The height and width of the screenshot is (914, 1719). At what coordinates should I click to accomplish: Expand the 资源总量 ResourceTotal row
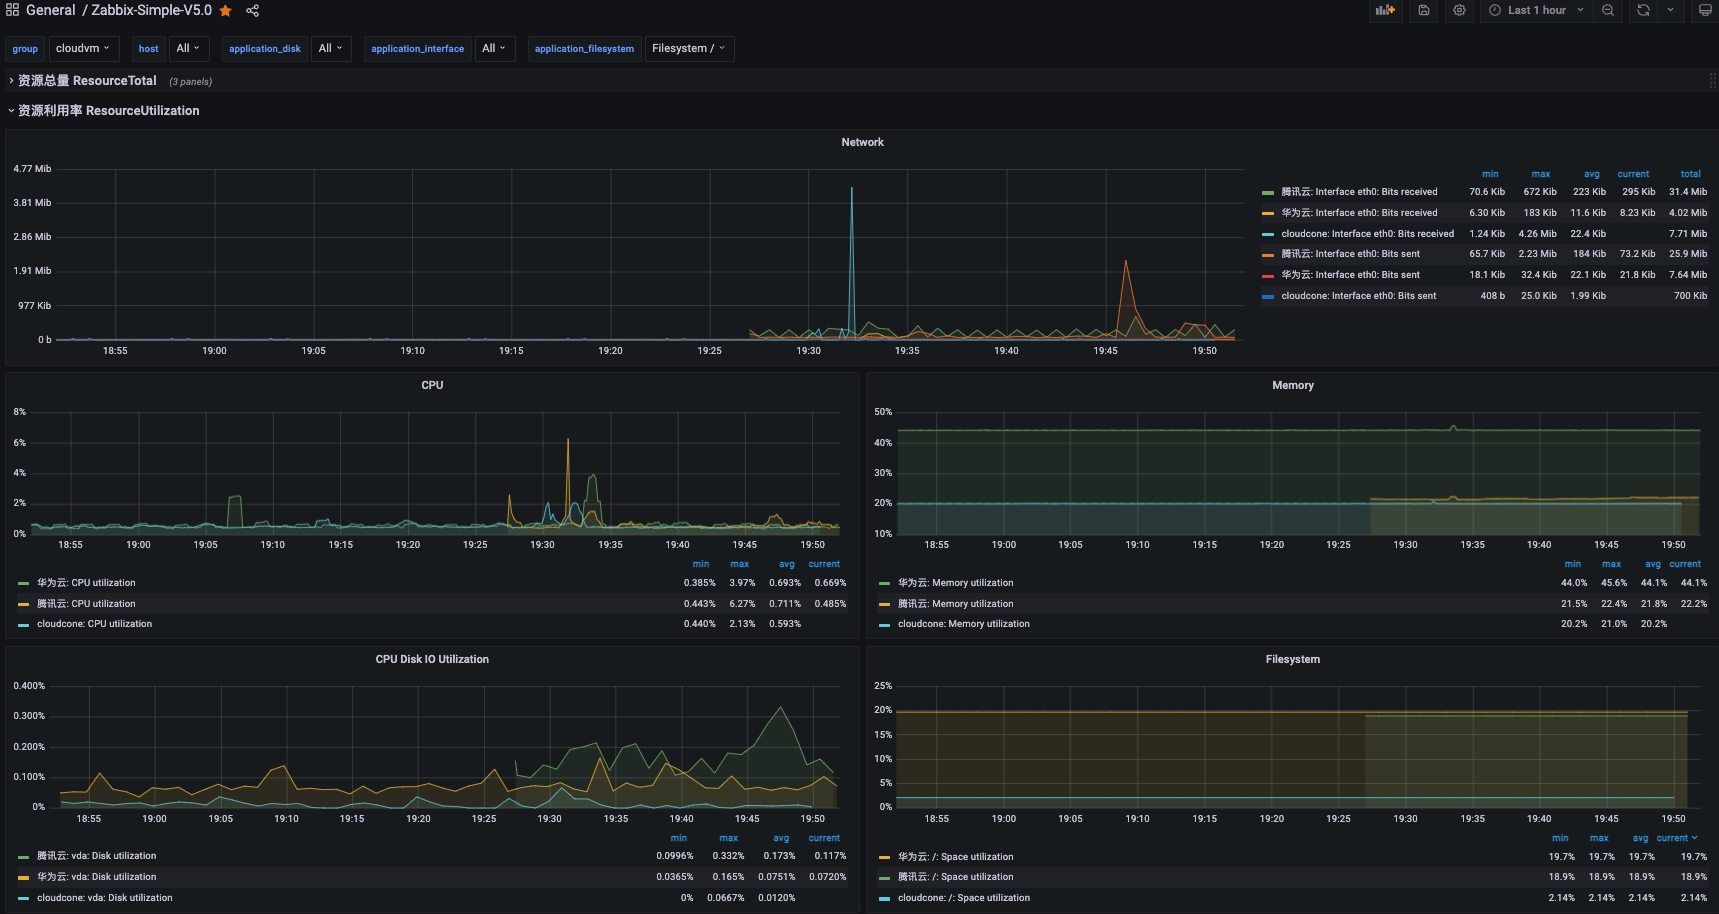coord(87,81)
